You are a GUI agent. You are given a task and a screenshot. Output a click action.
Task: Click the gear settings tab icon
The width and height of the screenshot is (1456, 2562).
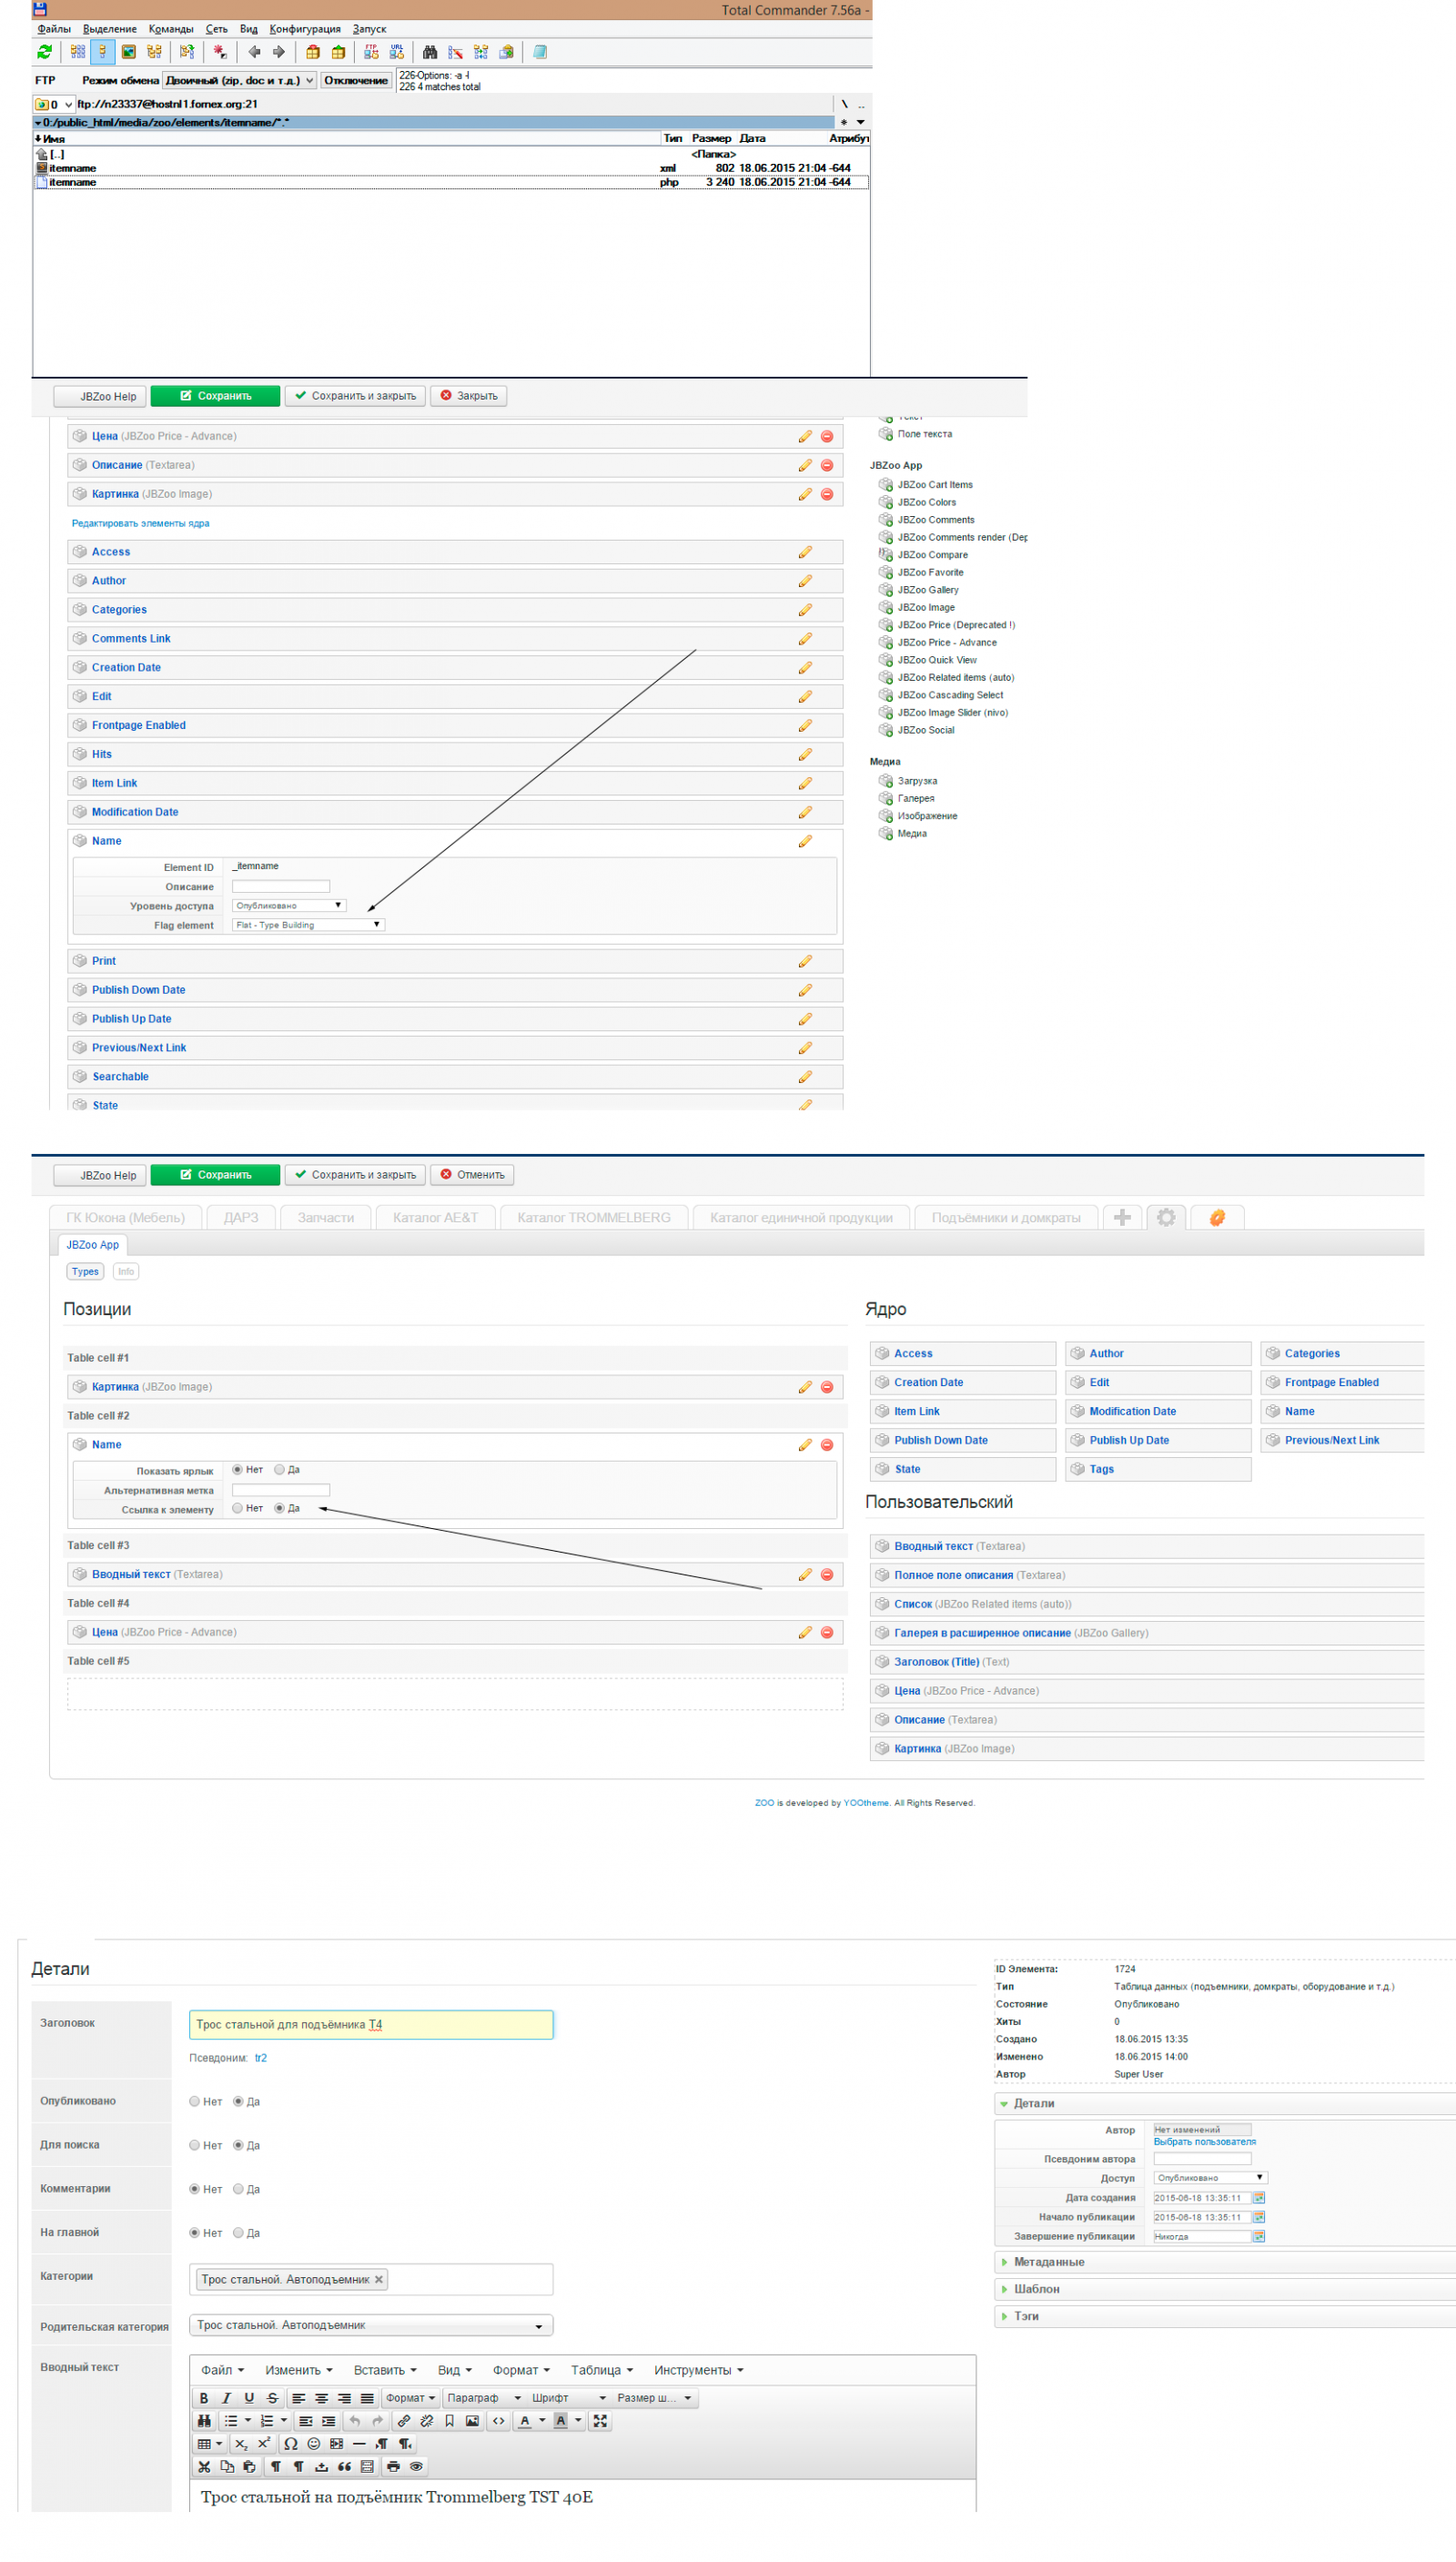pyautogui.click(x=1166, y=1217)
